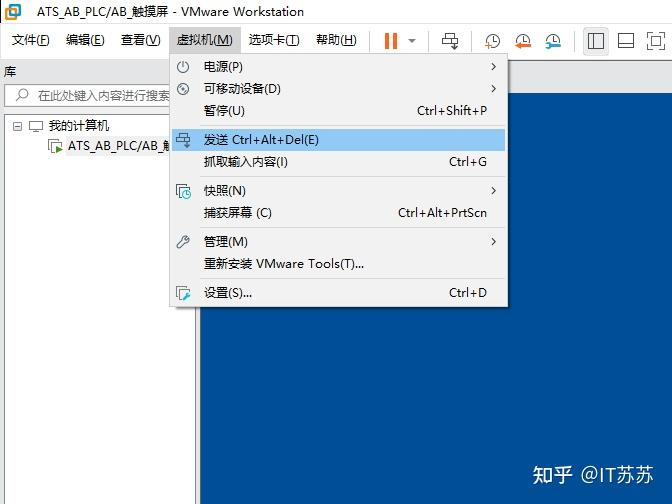This screenshot has height=504, width=672.
Task: Click the Take Snapshot clock icon
Action: tap(492, 41)
